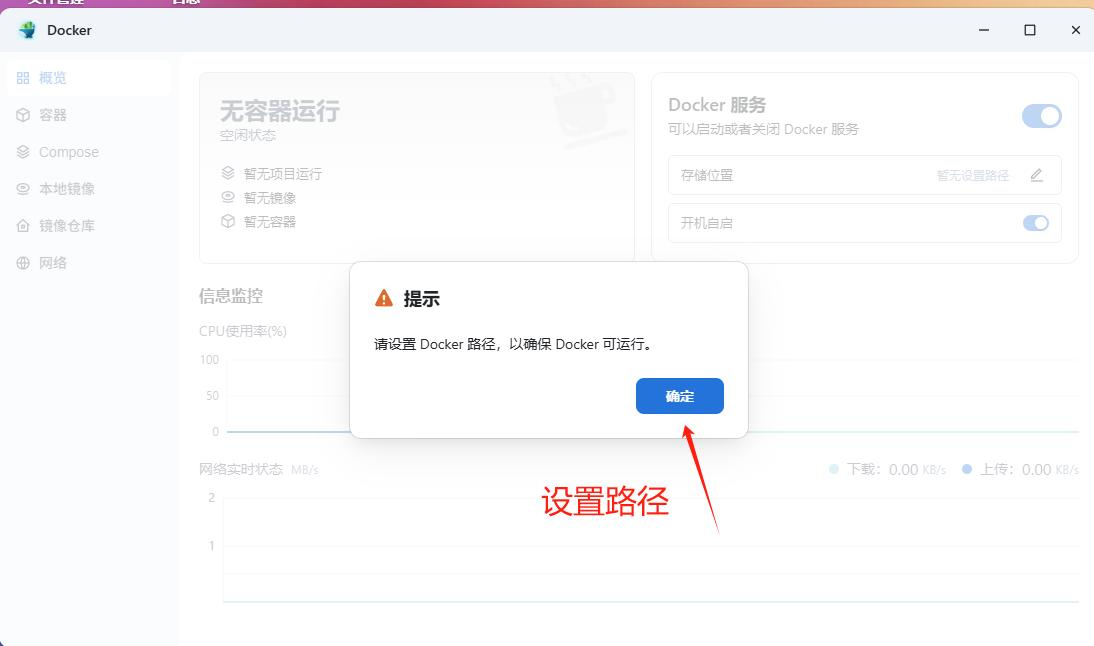Click the Compose layers icon
The height and width of the screenshot is (646, 1094).
pyautogui.click(x=23, y=151)
